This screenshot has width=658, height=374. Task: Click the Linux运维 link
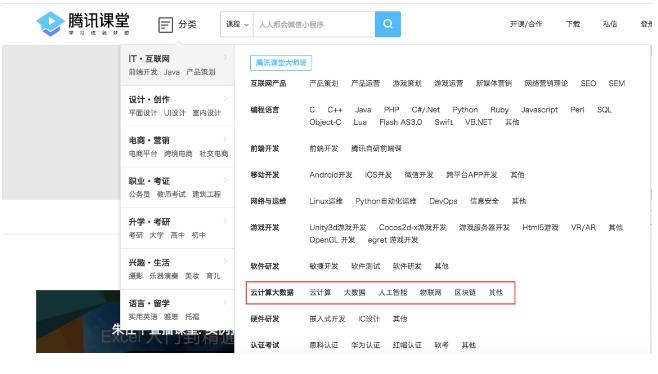tap(326, 201)
